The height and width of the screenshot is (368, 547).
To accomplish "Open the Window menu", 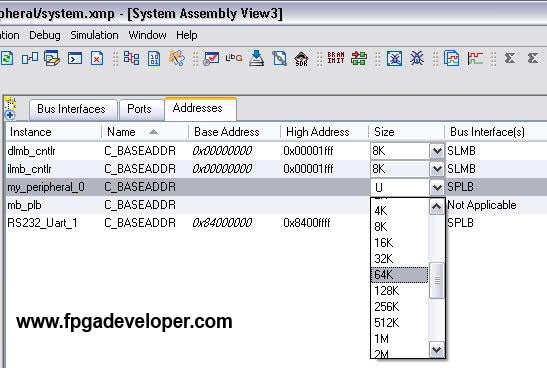I will tap(147, 35).
